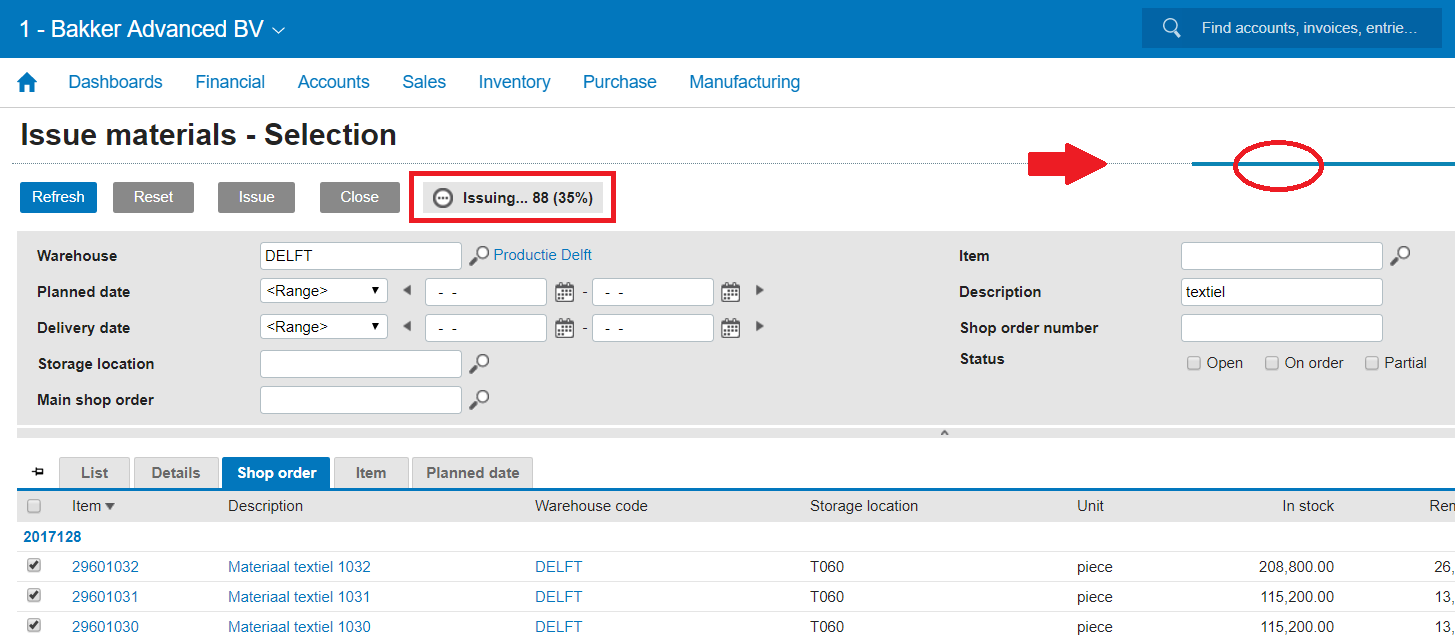The image size is (1455, 639).
Task: Open Delivery date end calendar picker
Action: pyautogui.click(x=731, y=328)
